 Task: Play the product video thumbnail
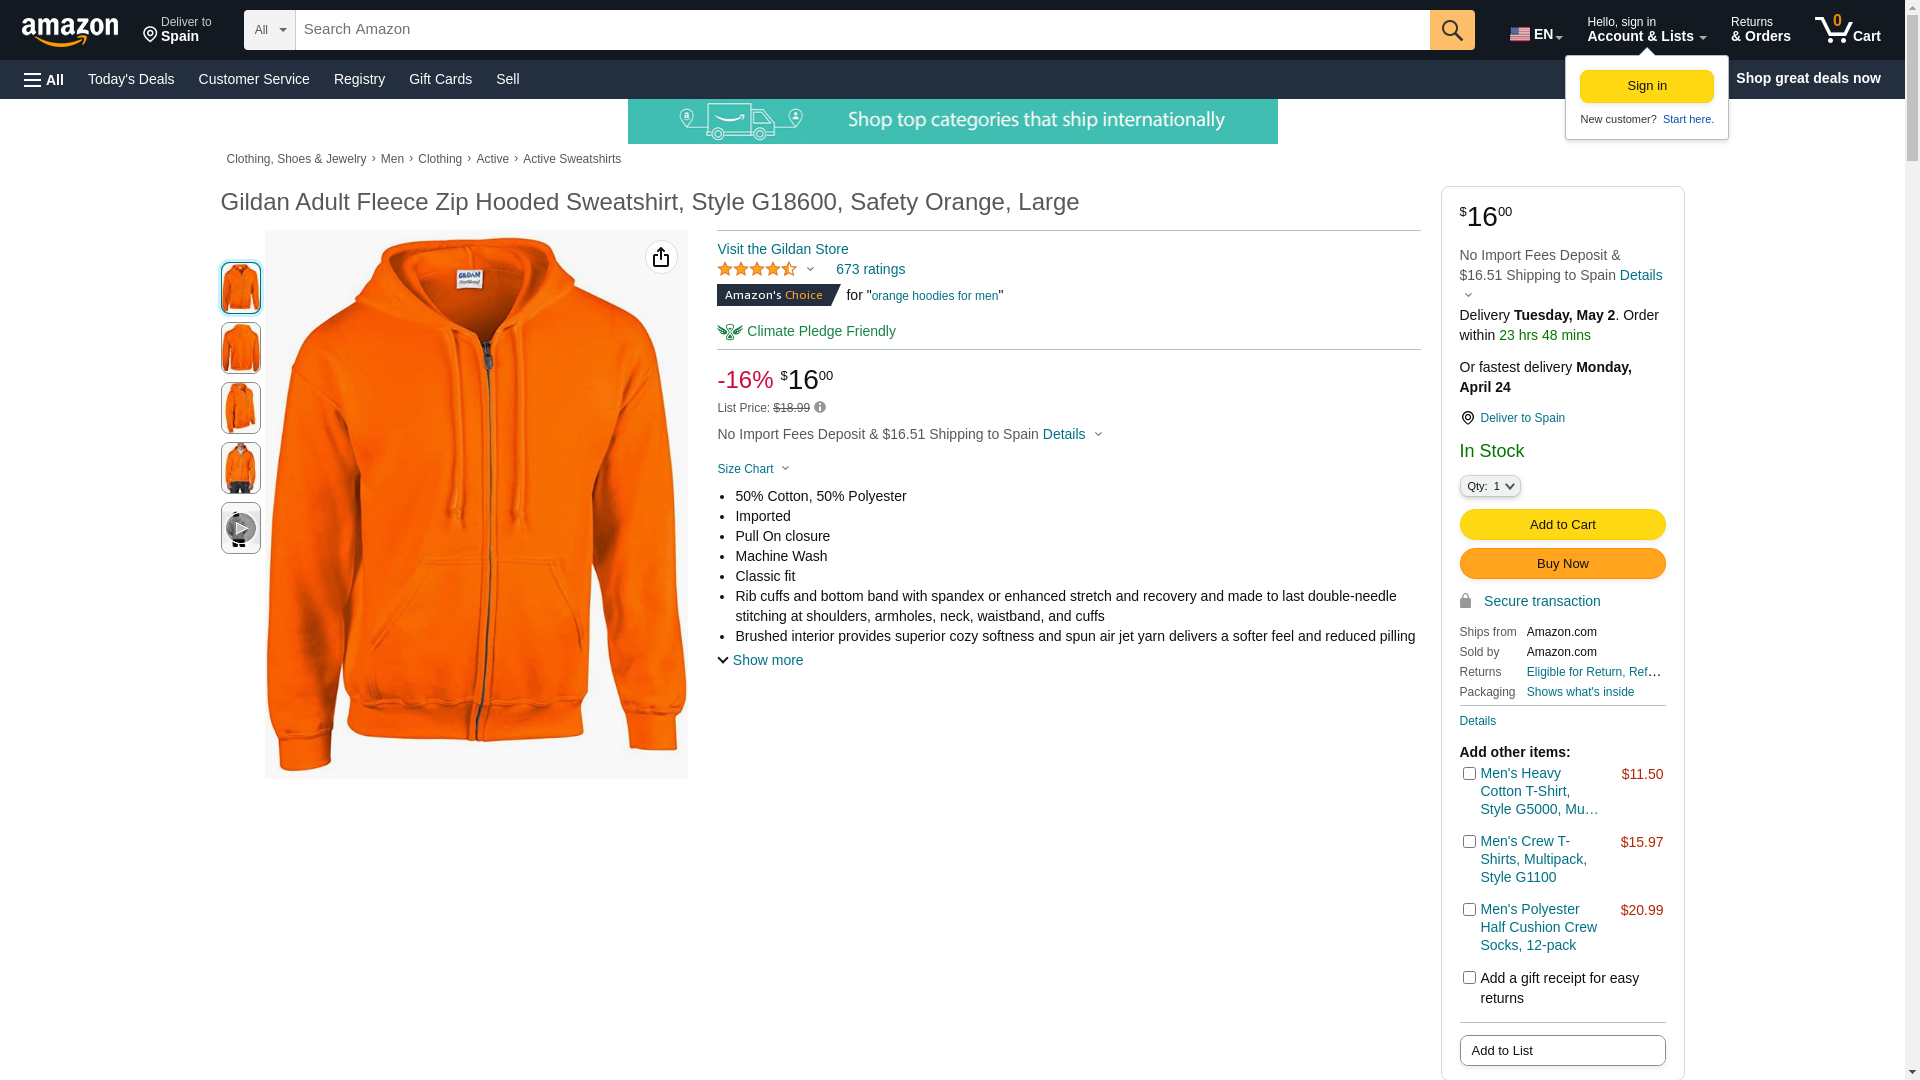[240, 528]
